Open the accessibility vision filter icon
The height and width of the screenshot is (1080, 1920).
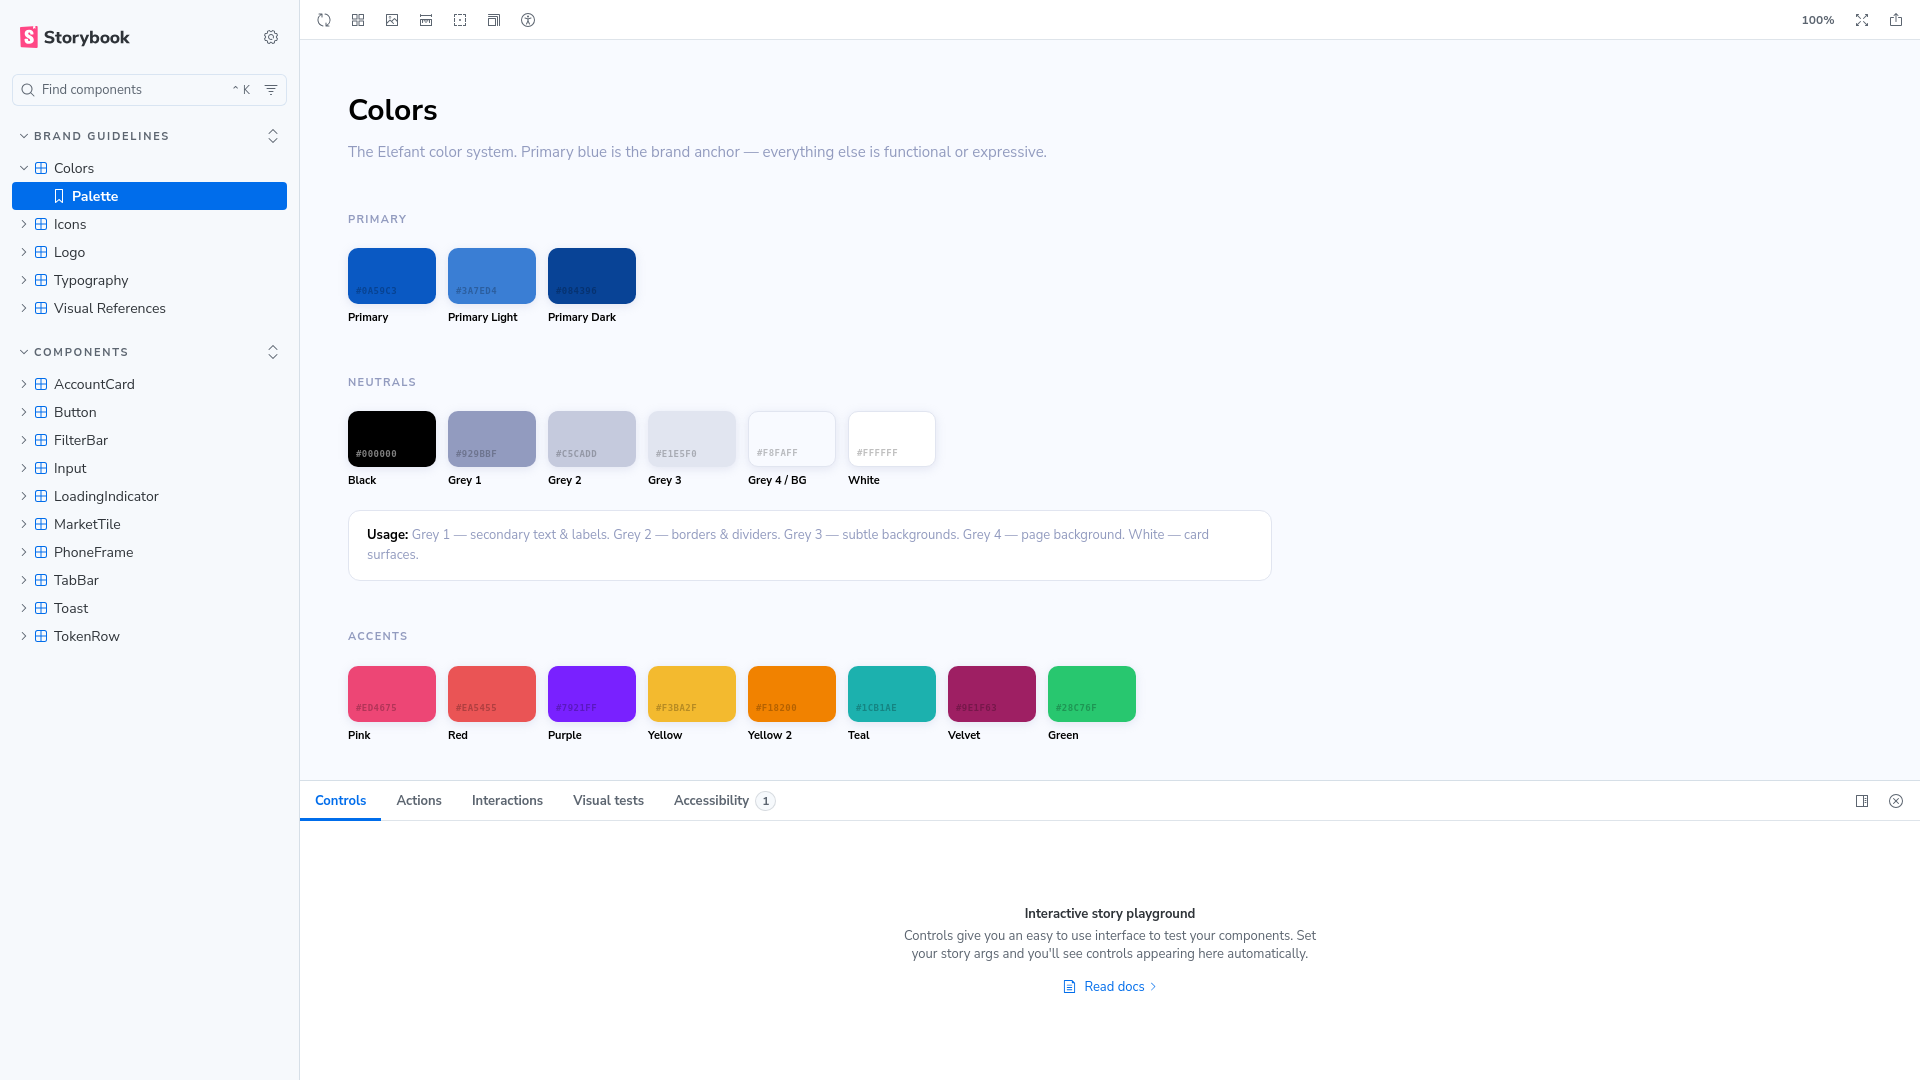(528, 20)
